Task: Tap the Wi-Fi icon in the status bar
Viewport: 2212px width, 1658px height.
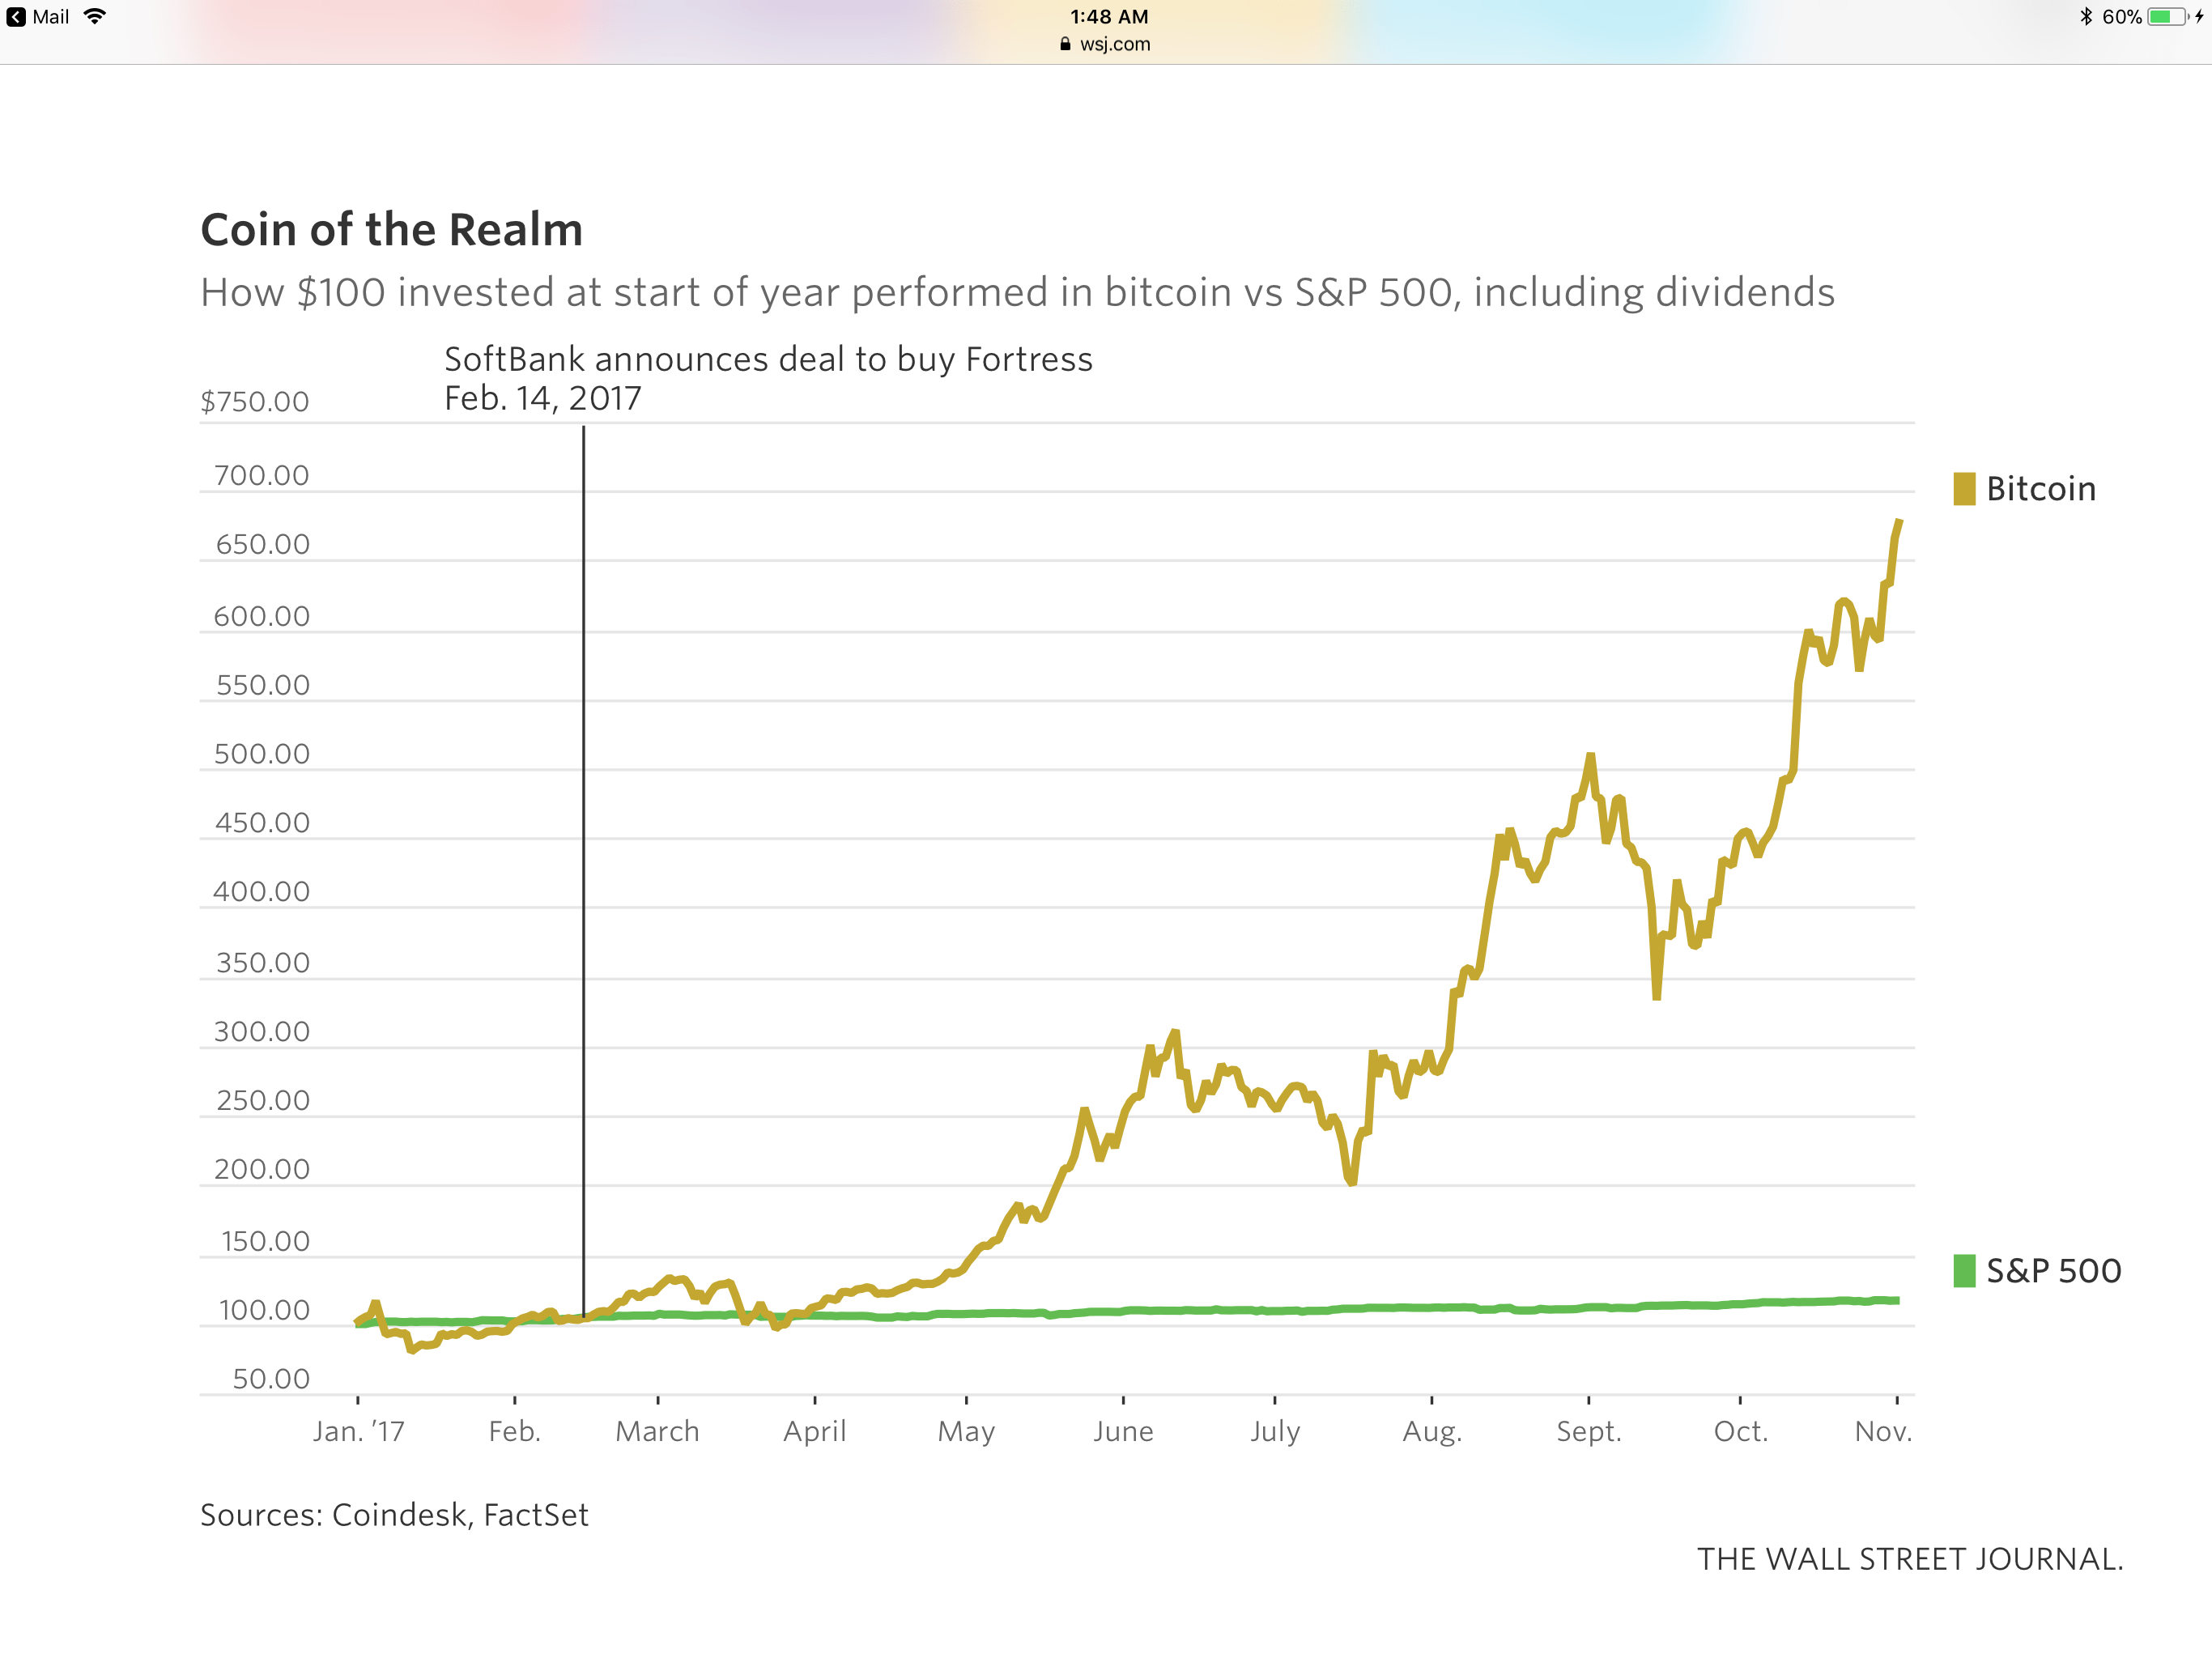Action: (95, 16)
